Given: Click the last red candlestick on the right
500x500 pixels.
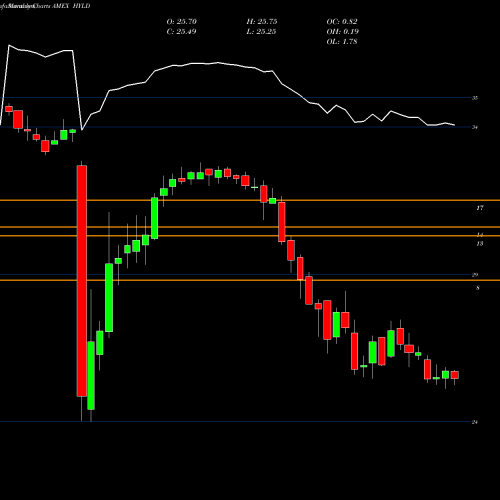Looking at the screenshot, I should (x=455, y=375).
